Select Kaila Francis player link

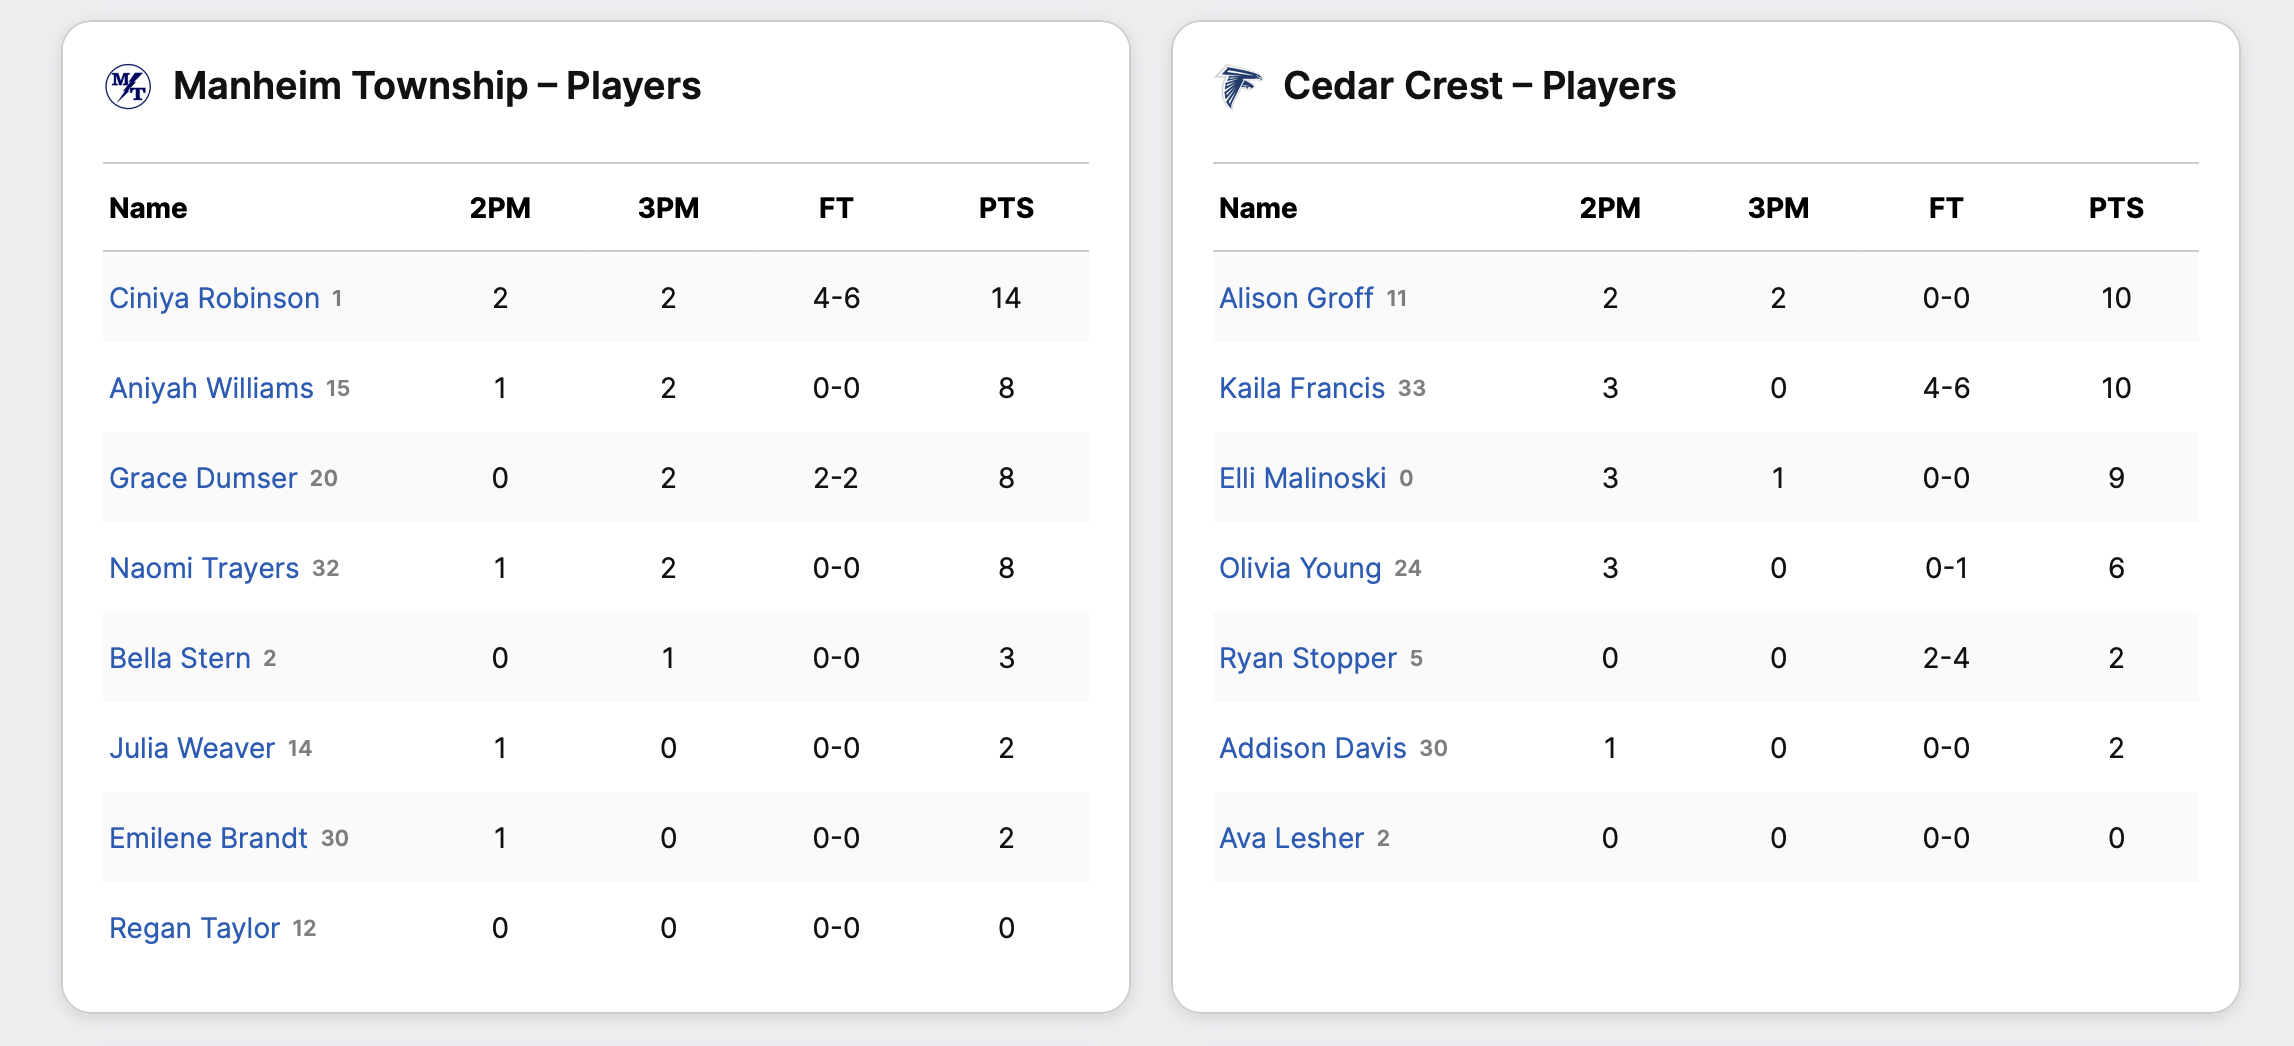[1302, 388]
